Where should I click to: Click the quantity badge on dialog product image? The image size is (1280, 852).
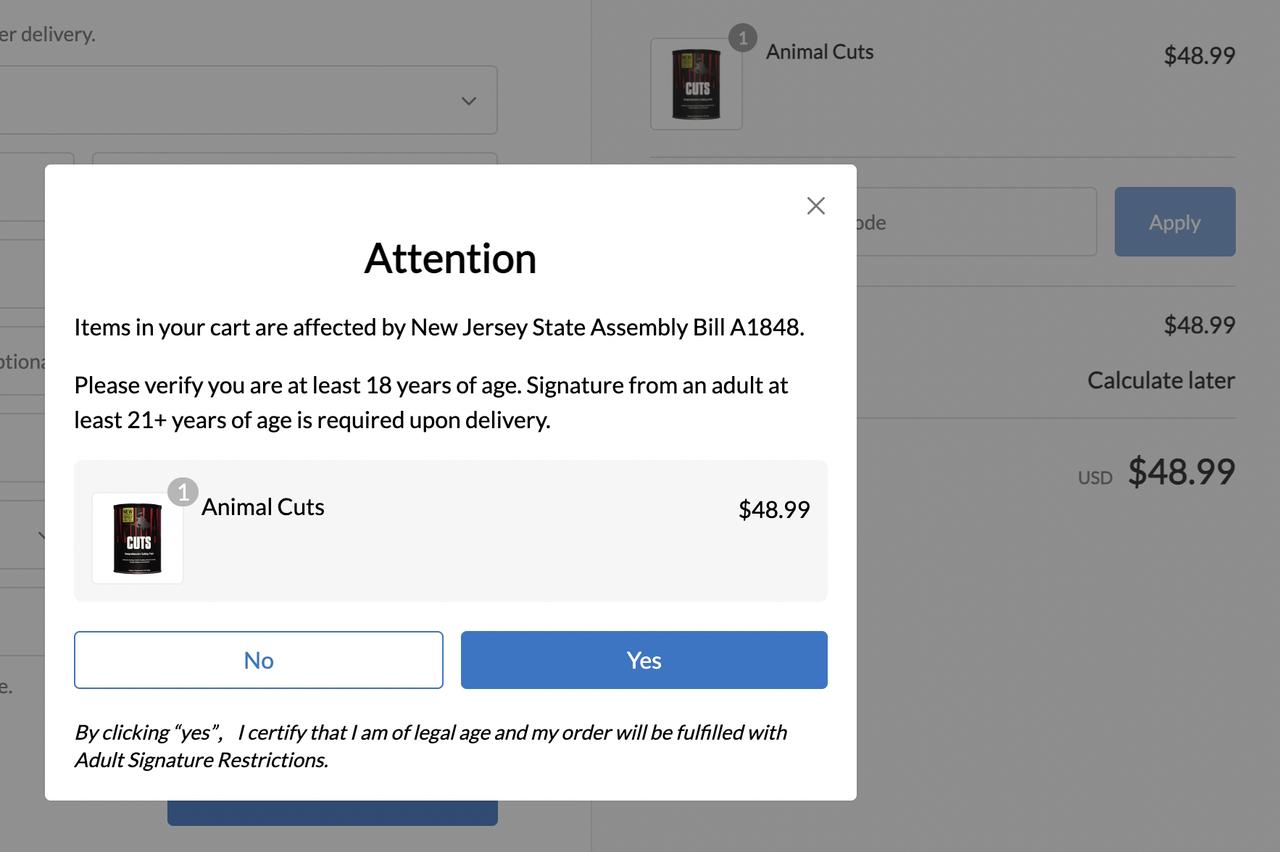pos(183,492)
